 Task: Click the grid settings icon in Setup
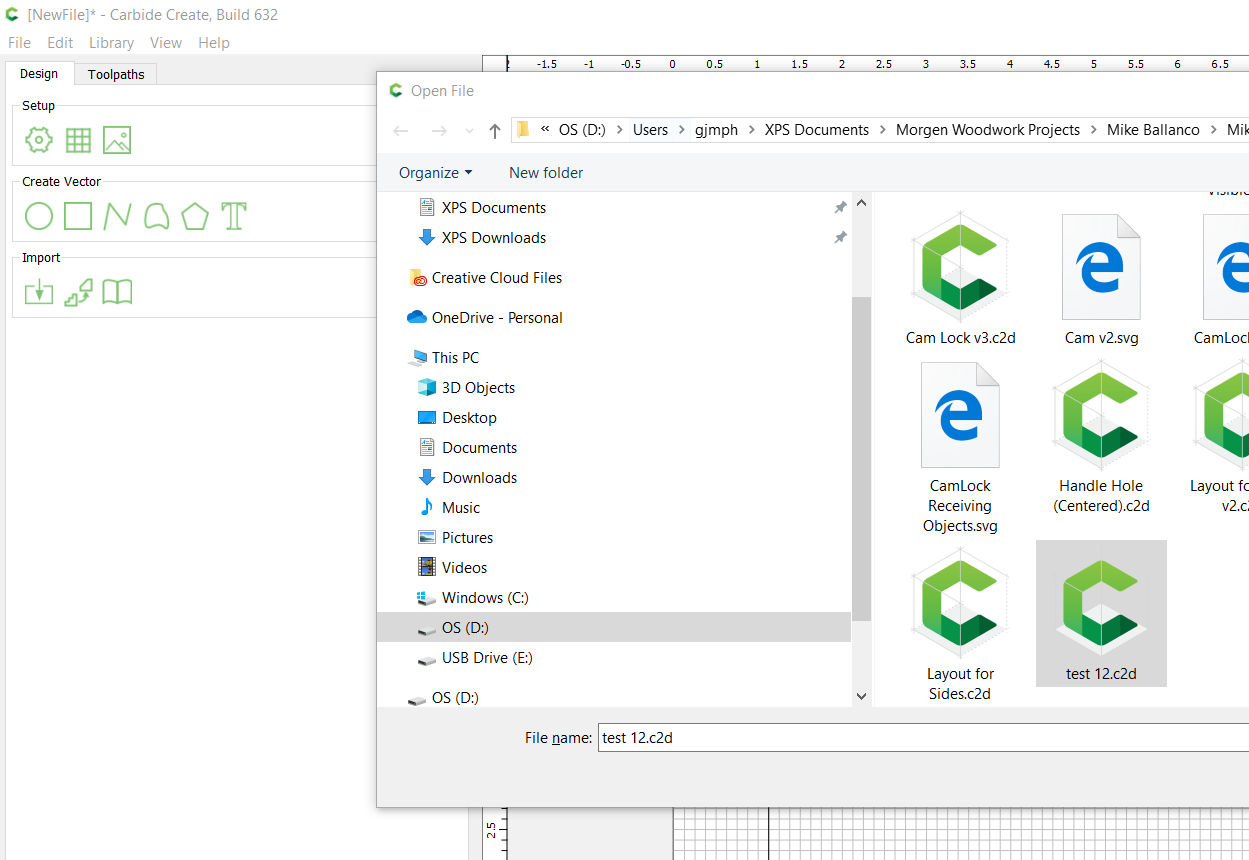[78, 140]
